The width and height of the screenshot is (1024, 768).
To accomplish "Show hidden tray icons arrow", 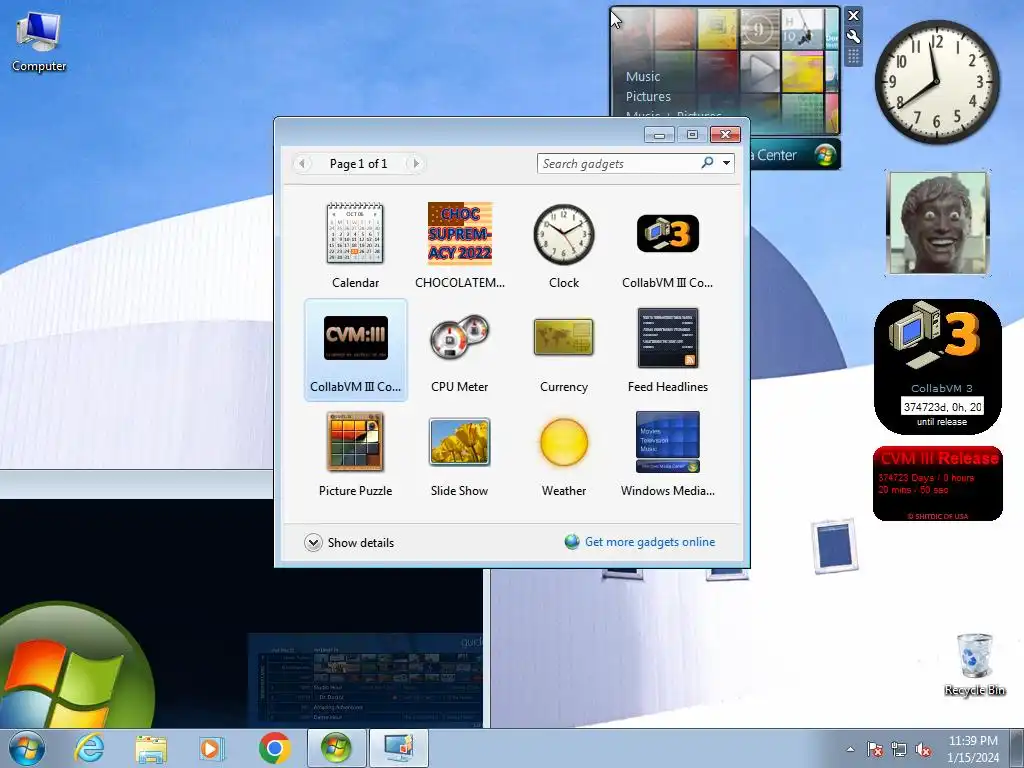I will [850, 749].
